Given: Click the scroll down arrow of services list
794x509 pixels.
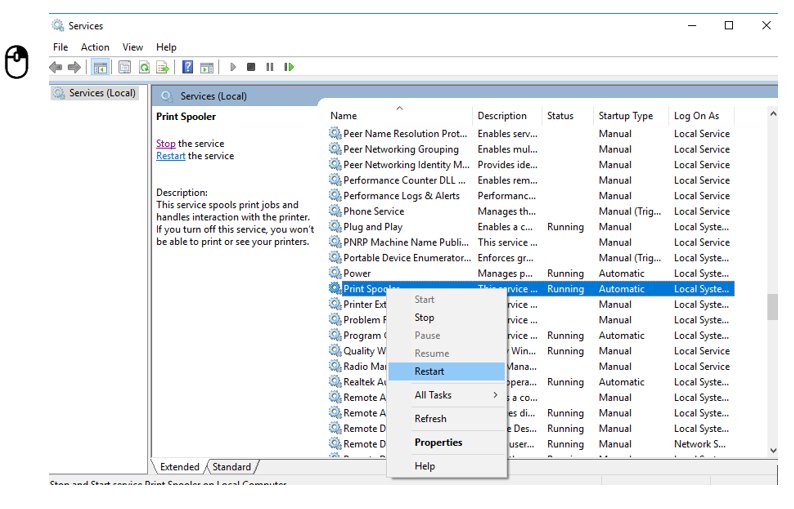Looking at the screenshot, I should (772, 450).
